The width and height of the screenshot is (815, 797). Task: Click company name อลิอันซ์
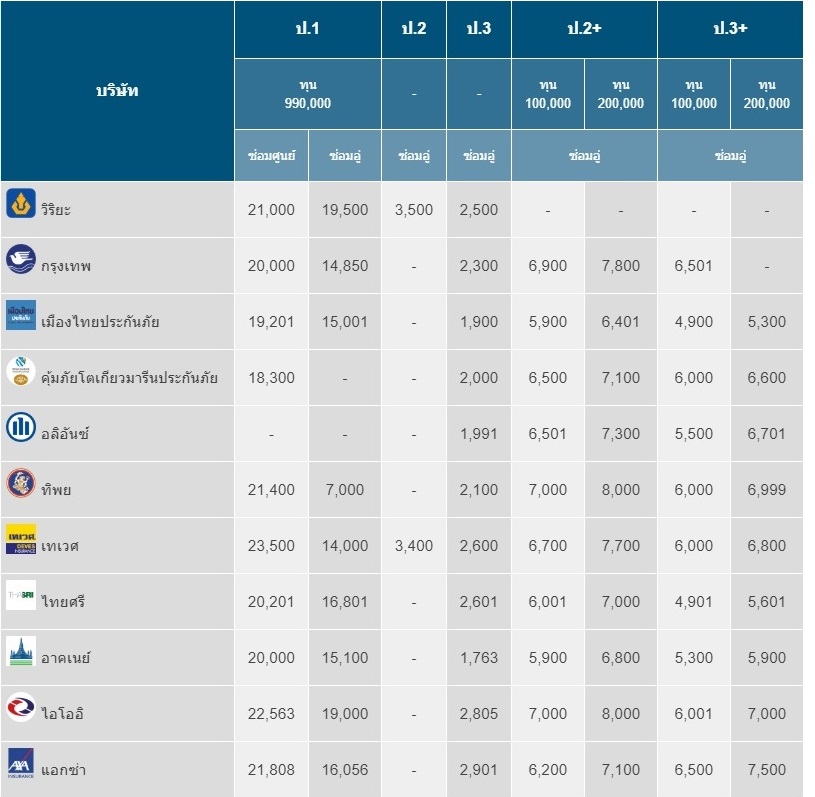coord(65,433)
